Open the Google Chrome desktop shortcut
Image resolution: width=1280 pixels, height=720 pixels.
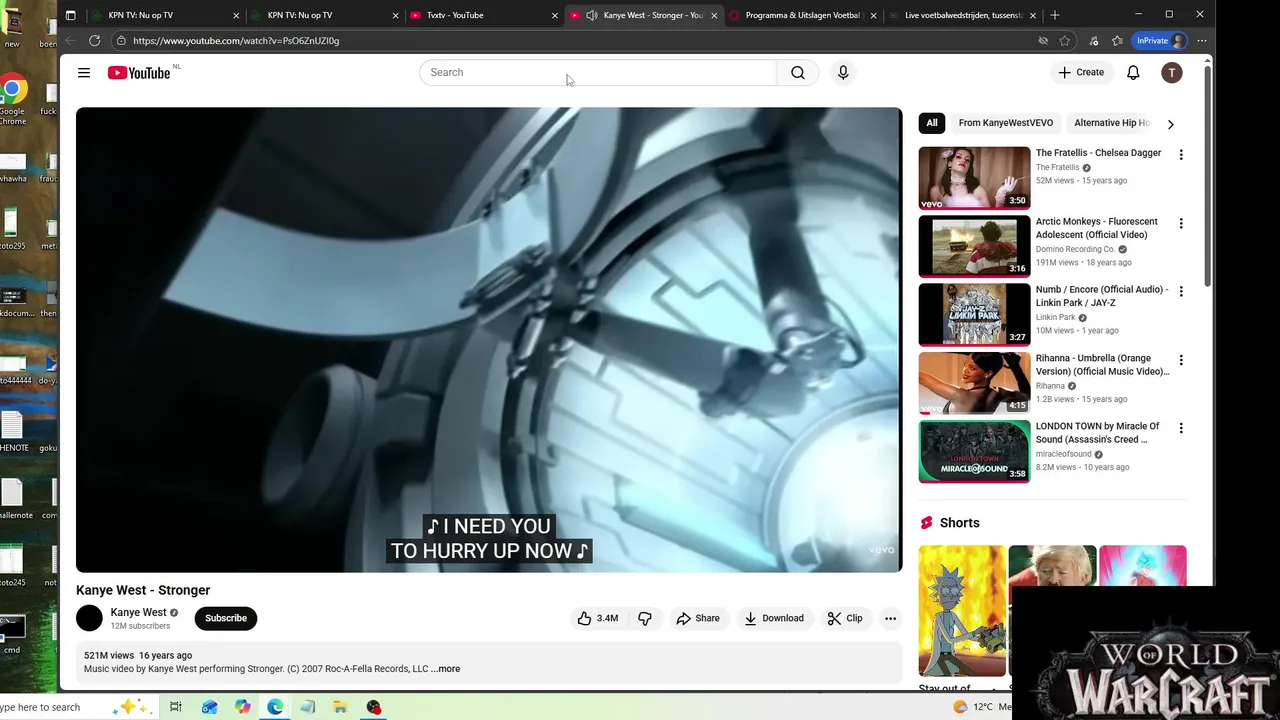12,100
